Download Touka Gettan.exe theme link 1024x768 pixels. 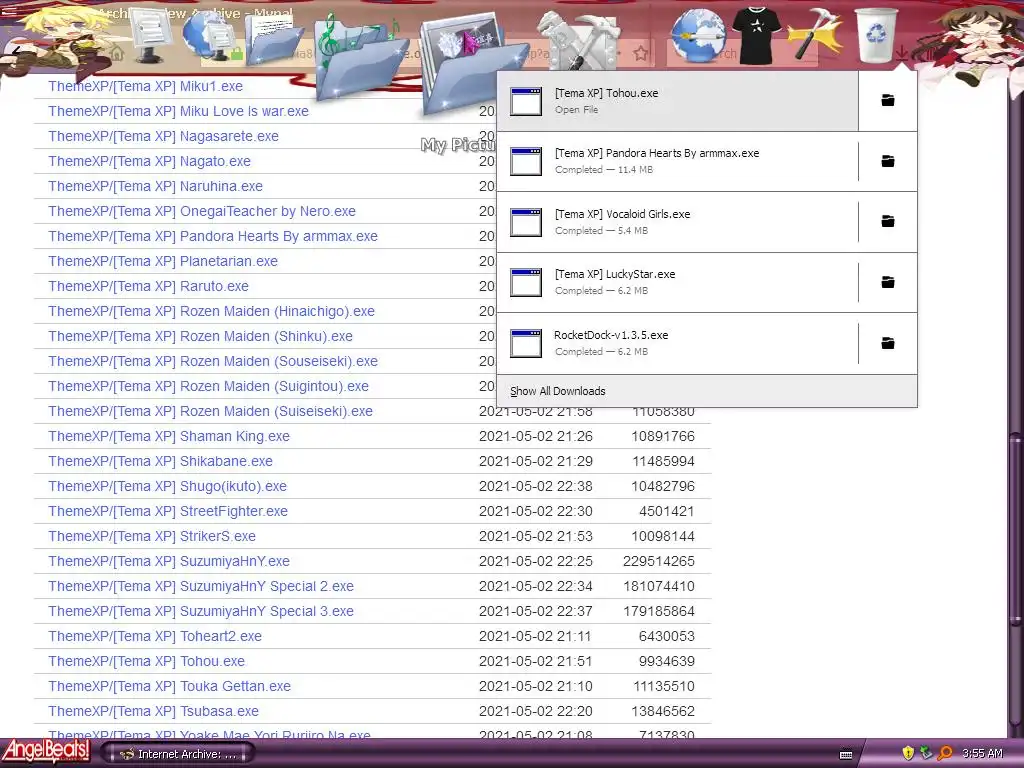170,686
